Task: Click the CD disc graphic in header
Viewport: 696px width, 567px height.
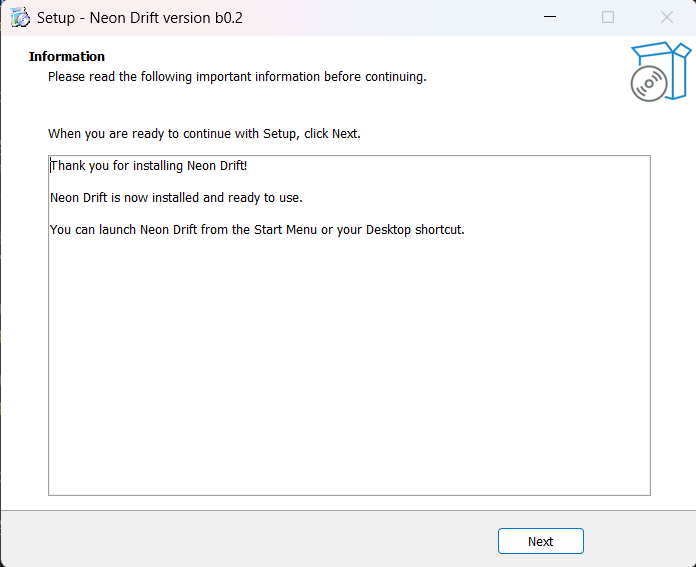Action: [649, 85]
